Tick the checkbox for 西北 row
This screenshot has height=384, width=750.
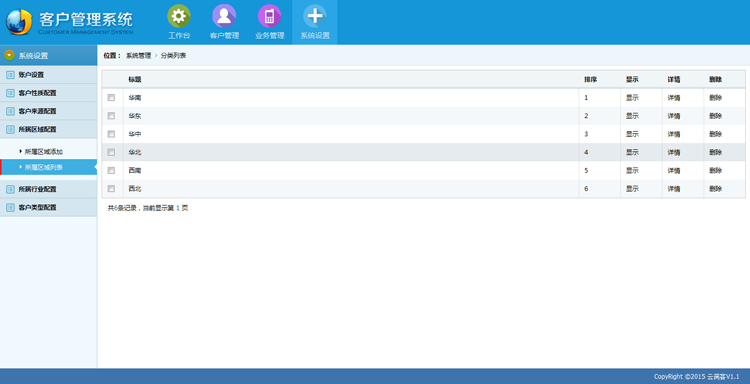pos(111,189)
